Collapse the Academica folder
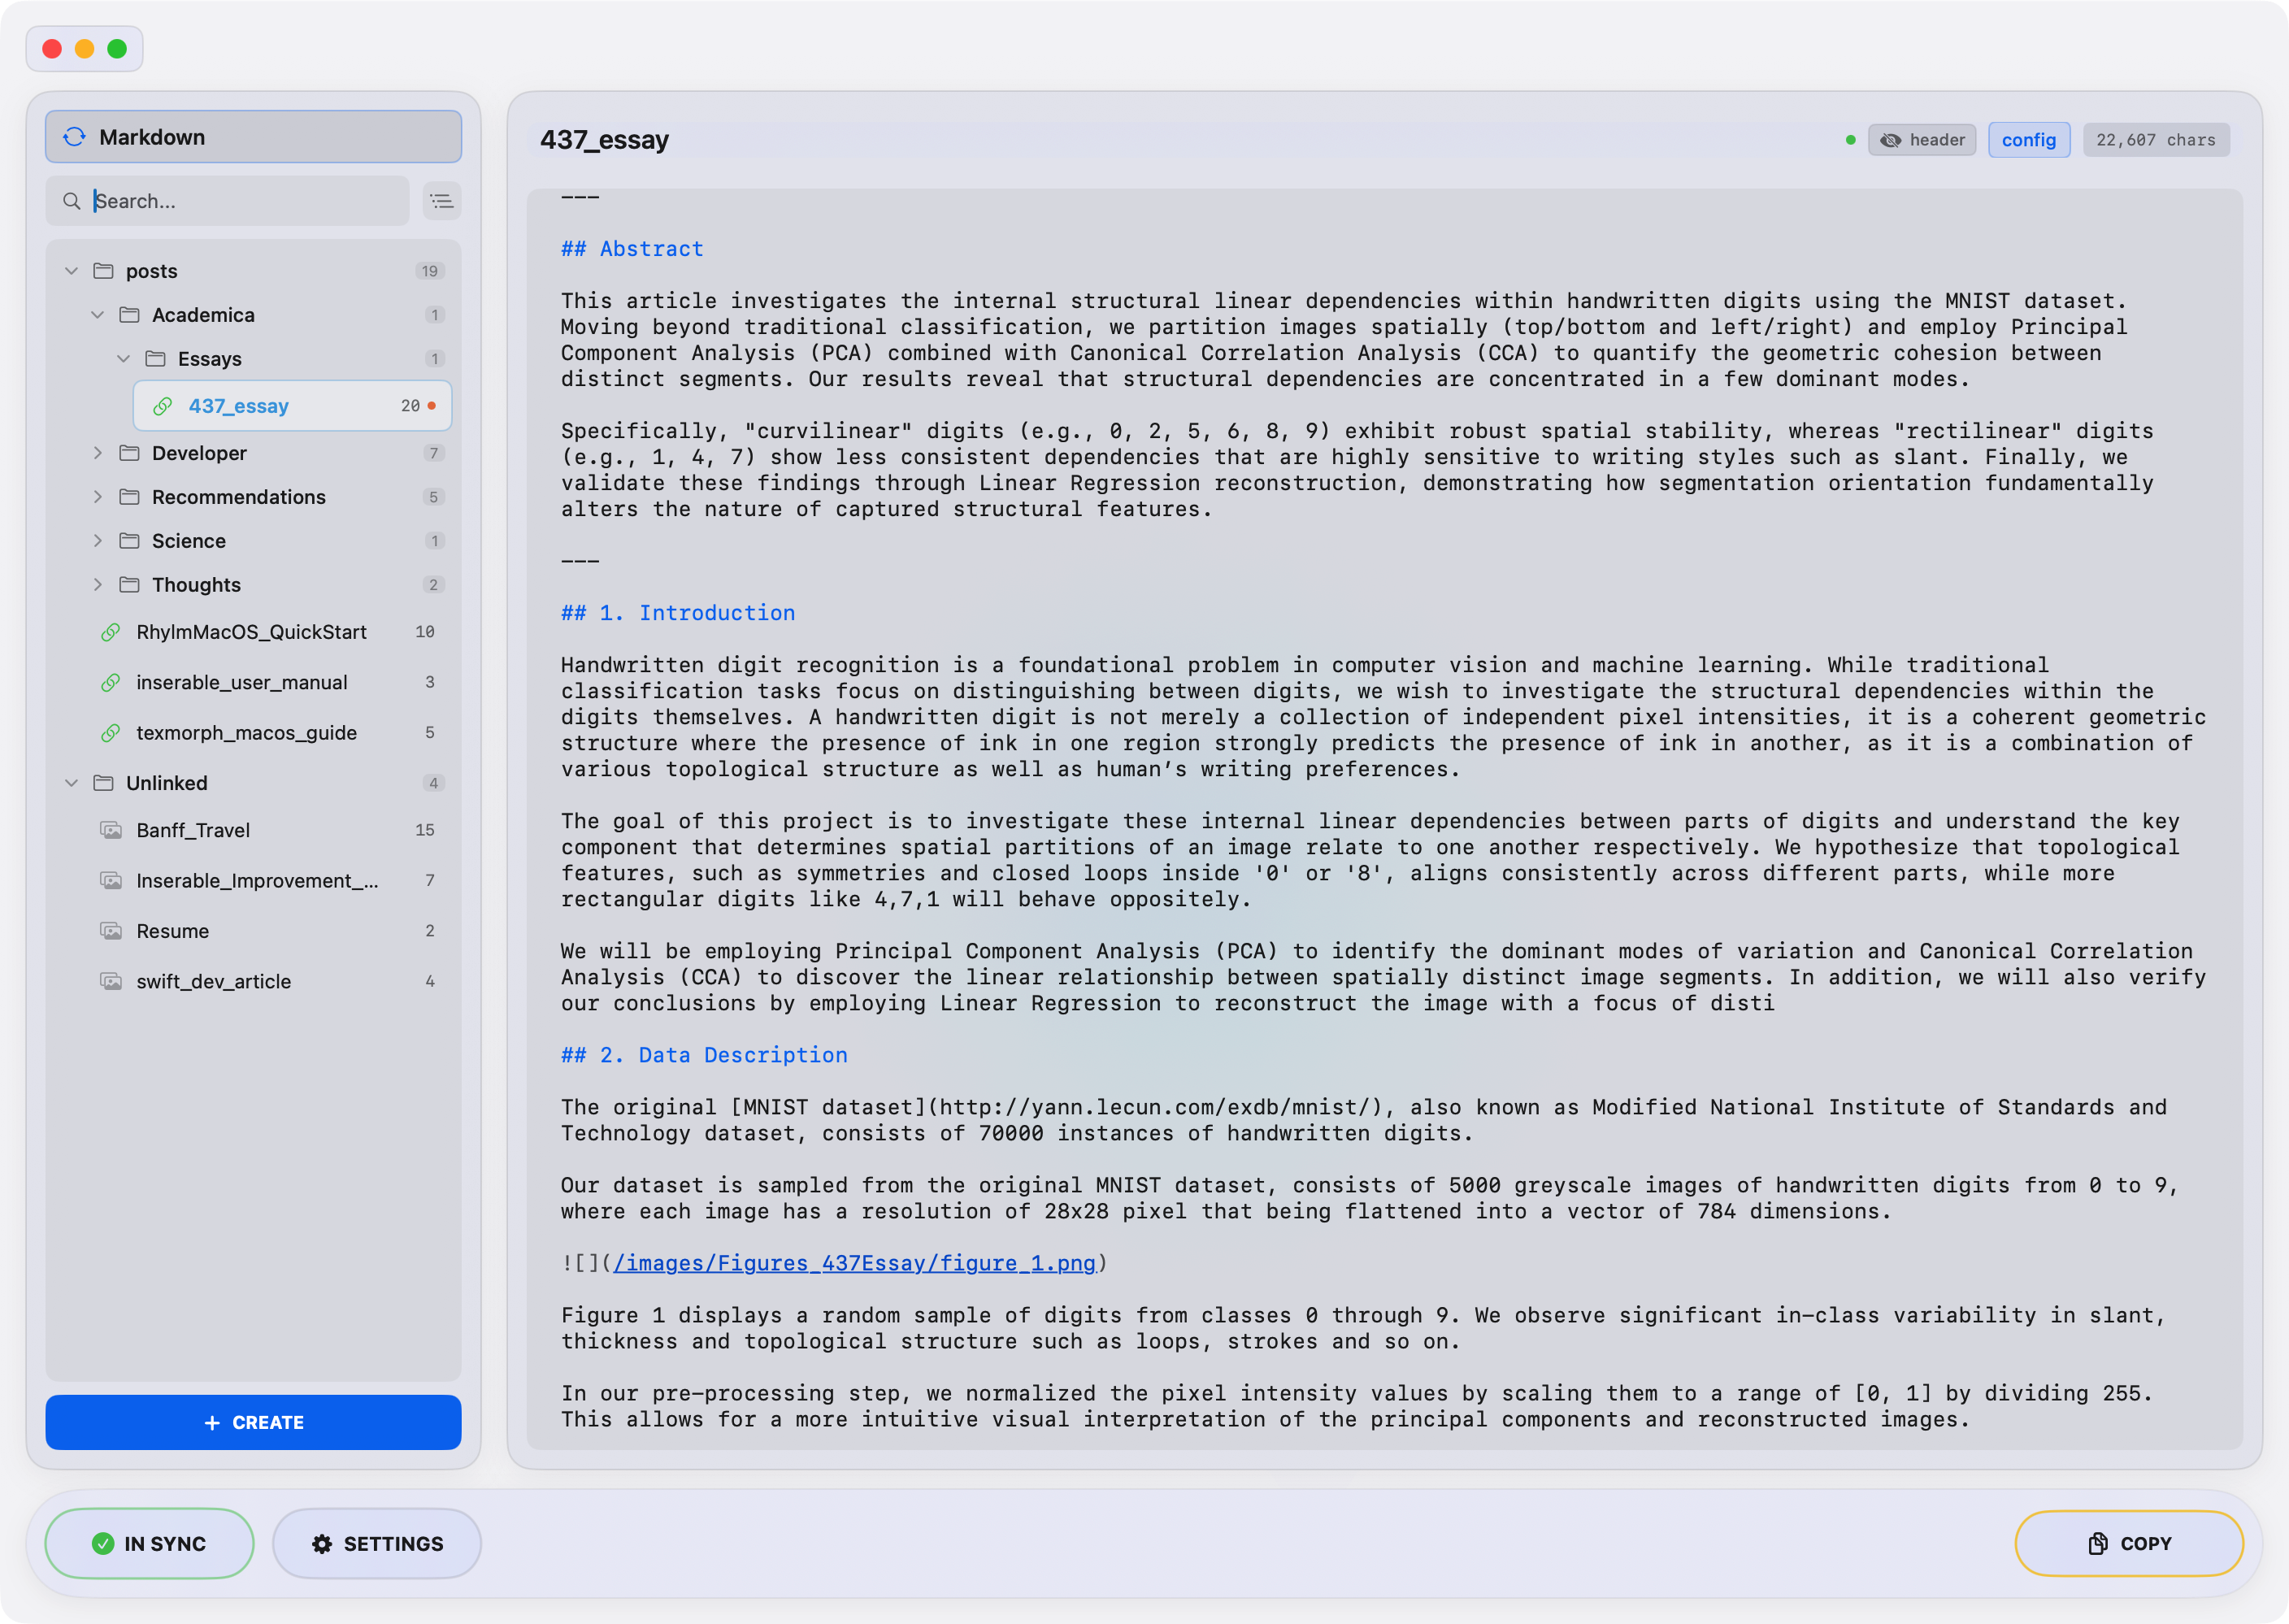This screenshot has height=1624, width=2289. 98,314
